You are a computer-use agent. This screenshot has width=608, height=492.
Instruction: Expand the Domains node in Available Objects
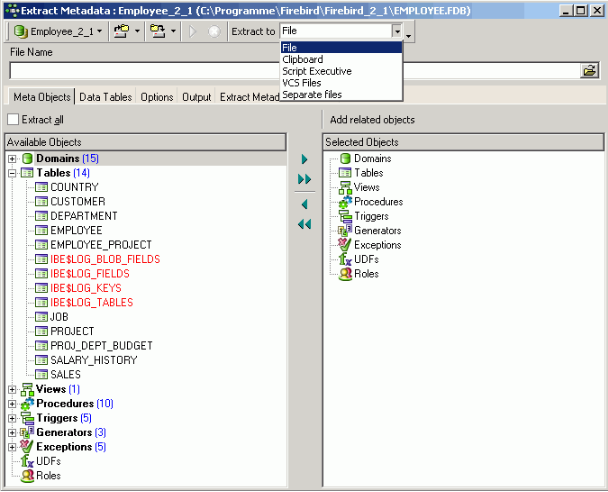click(x=12, y=159)
